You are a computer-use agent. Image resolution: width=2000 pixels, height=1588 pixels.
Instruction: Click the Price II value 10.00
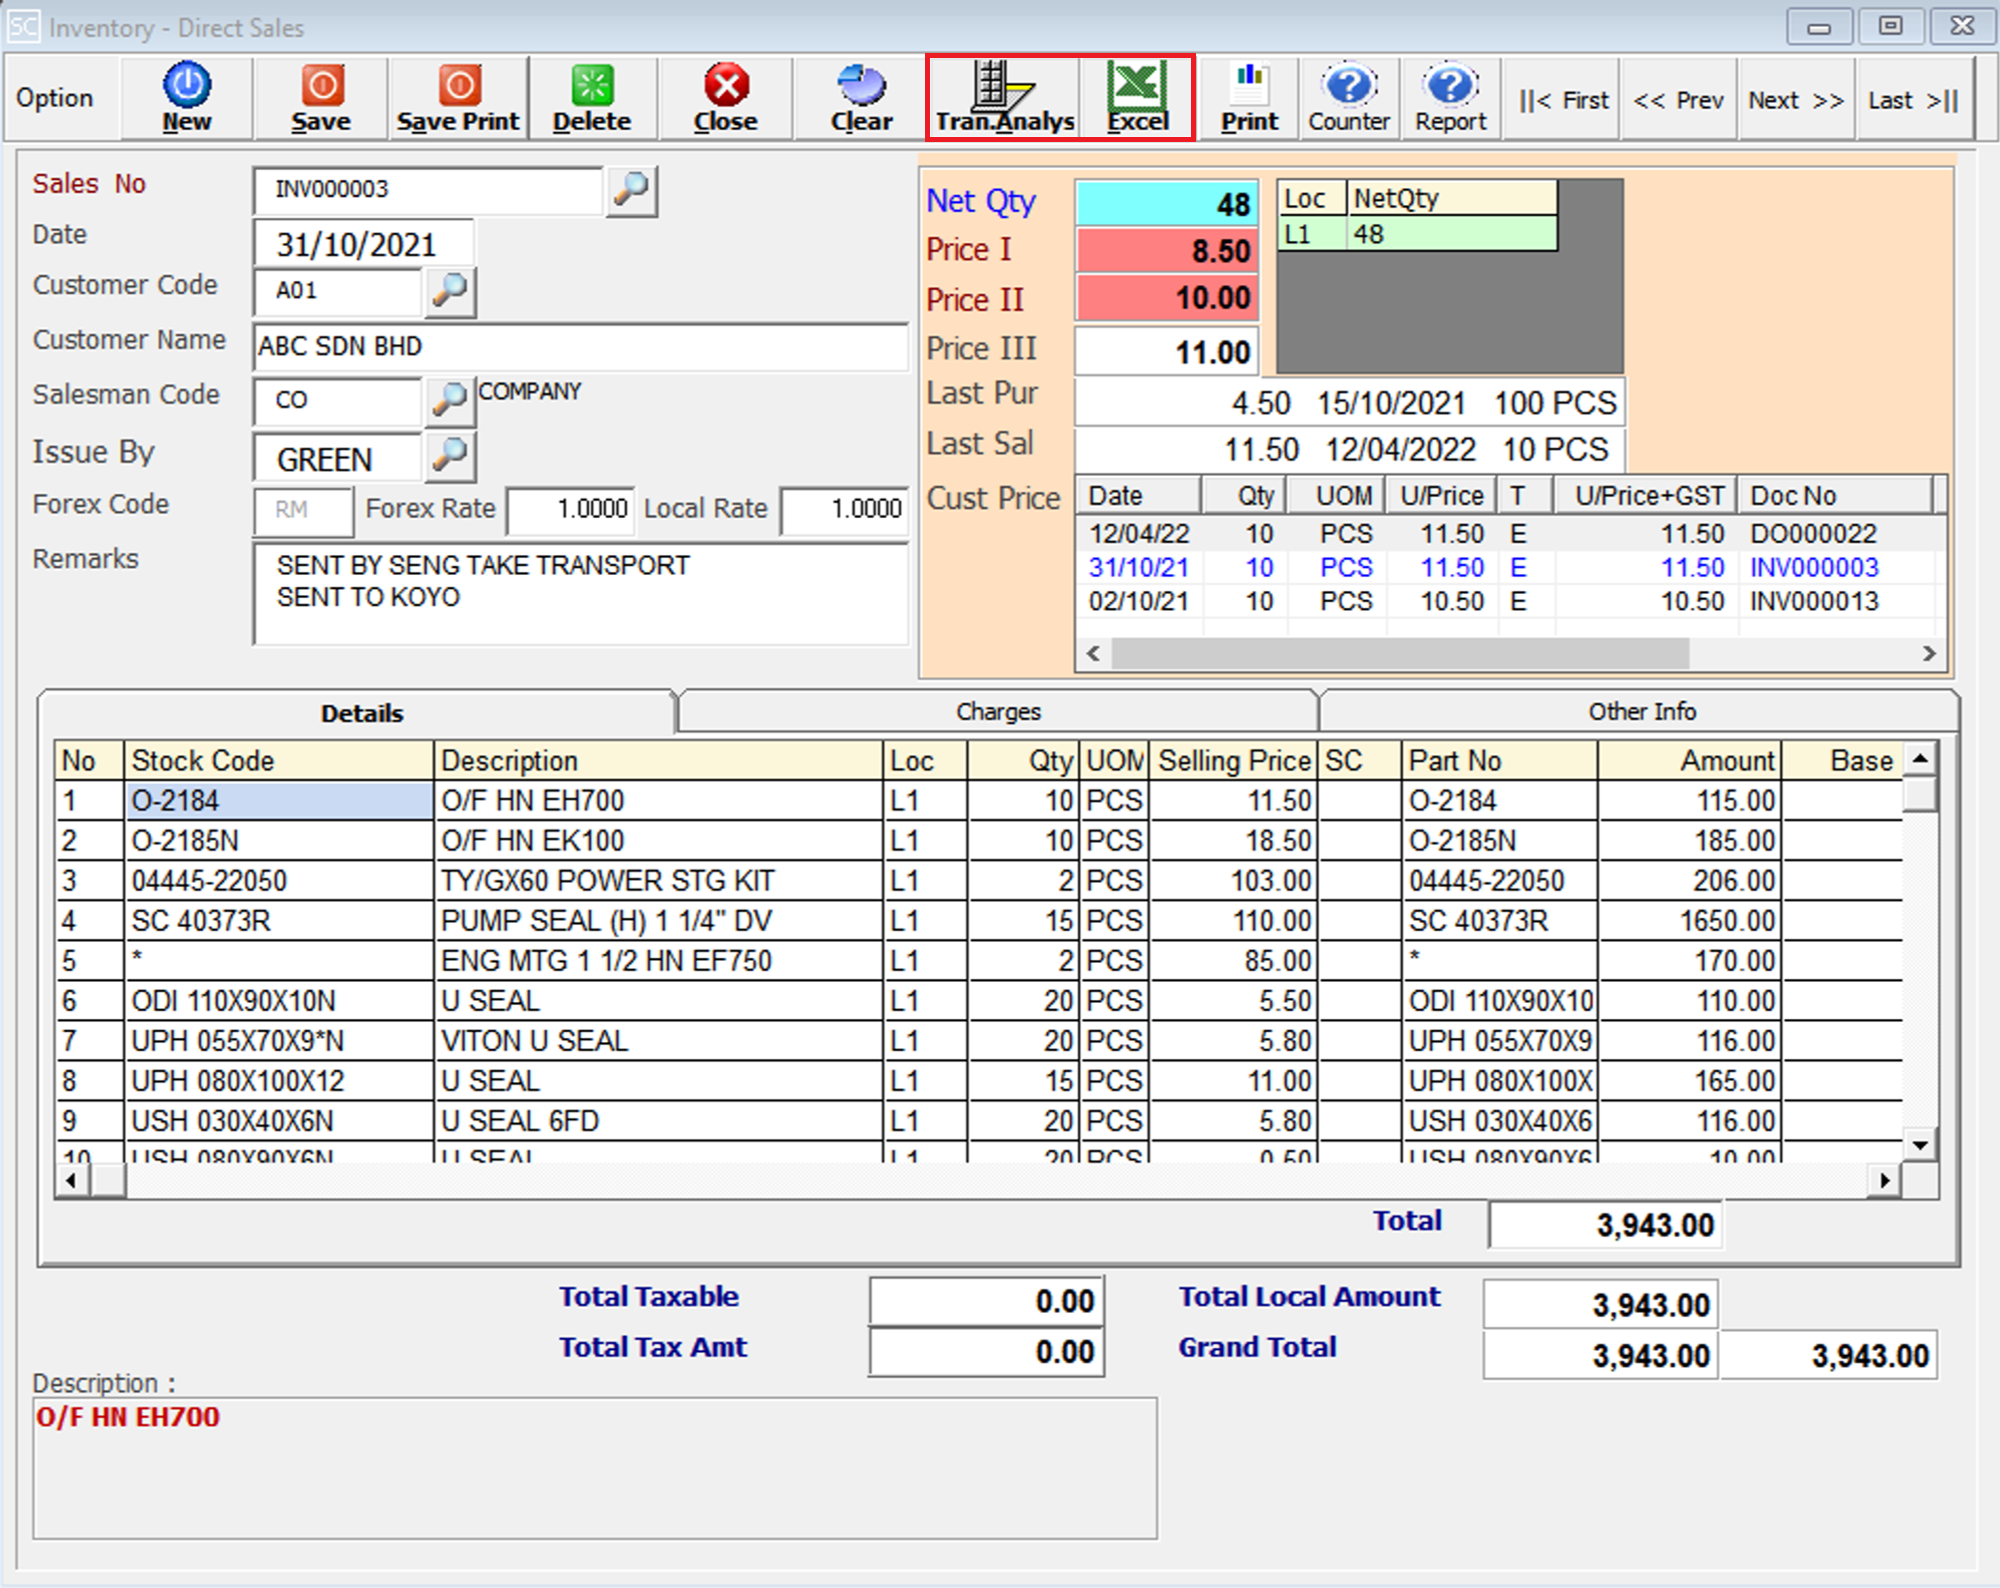(1167, 298)
